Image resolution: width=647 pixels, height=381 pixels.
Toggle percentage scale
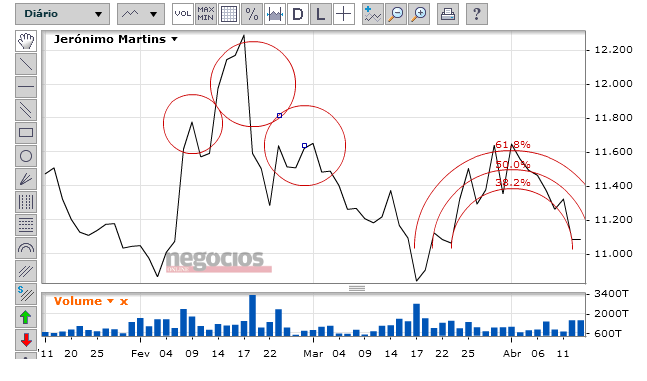click(x=252, y=14)
